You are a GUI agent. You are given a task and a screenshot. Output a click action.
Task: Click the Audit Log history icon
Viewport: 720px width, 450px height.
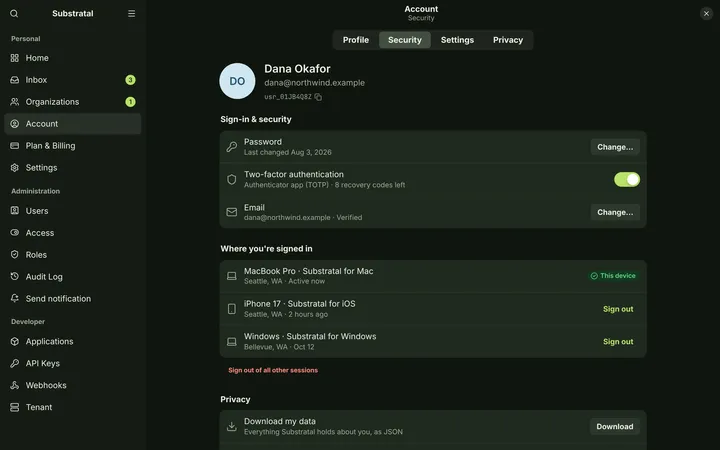tap(15, 276)
